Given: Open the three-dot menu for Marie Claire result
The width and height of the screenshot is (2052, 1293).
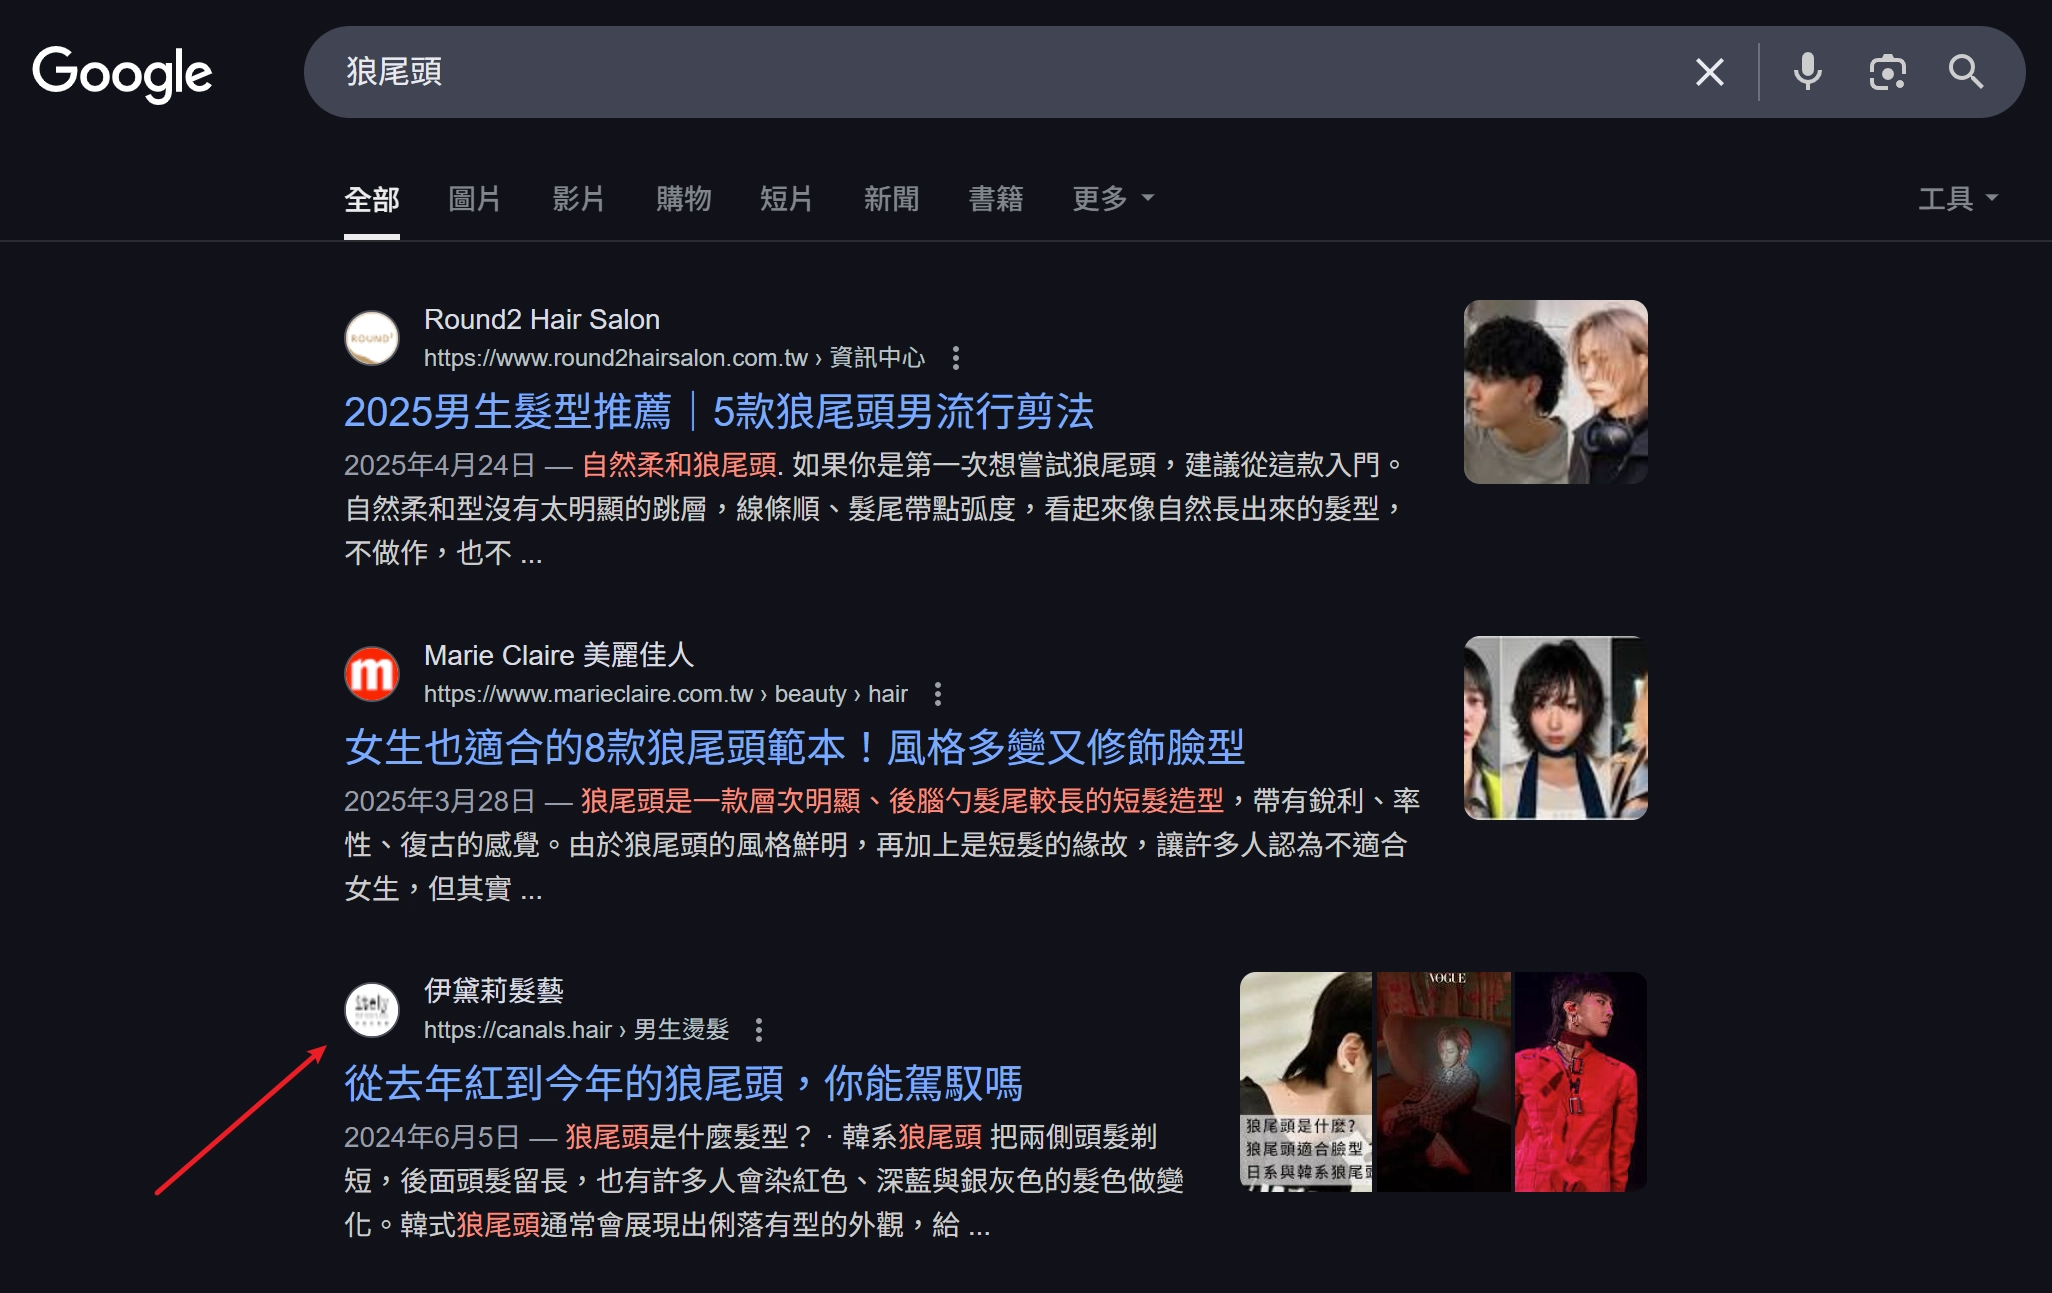Looking at the screenshot, I should 938,694.
